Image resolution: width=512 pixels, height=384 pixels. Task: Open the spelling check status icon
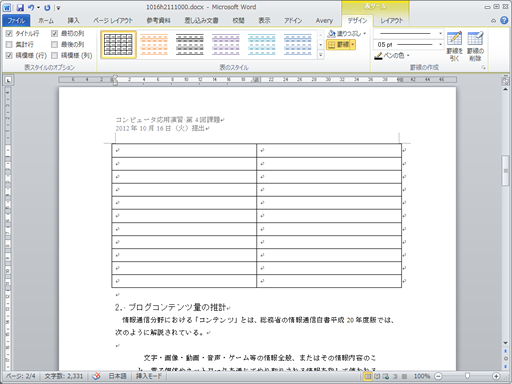coord(96,376)
